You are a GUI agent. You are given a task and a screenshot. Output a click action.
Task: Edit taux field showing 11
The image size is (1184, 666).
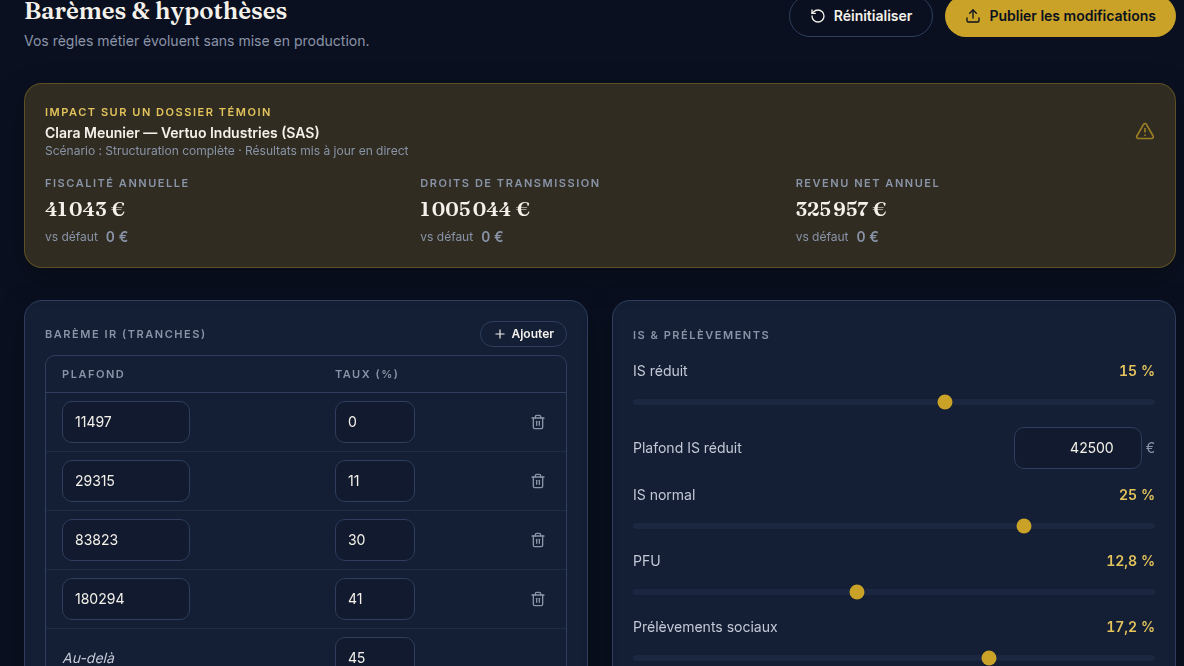click(x=375, y=481)
